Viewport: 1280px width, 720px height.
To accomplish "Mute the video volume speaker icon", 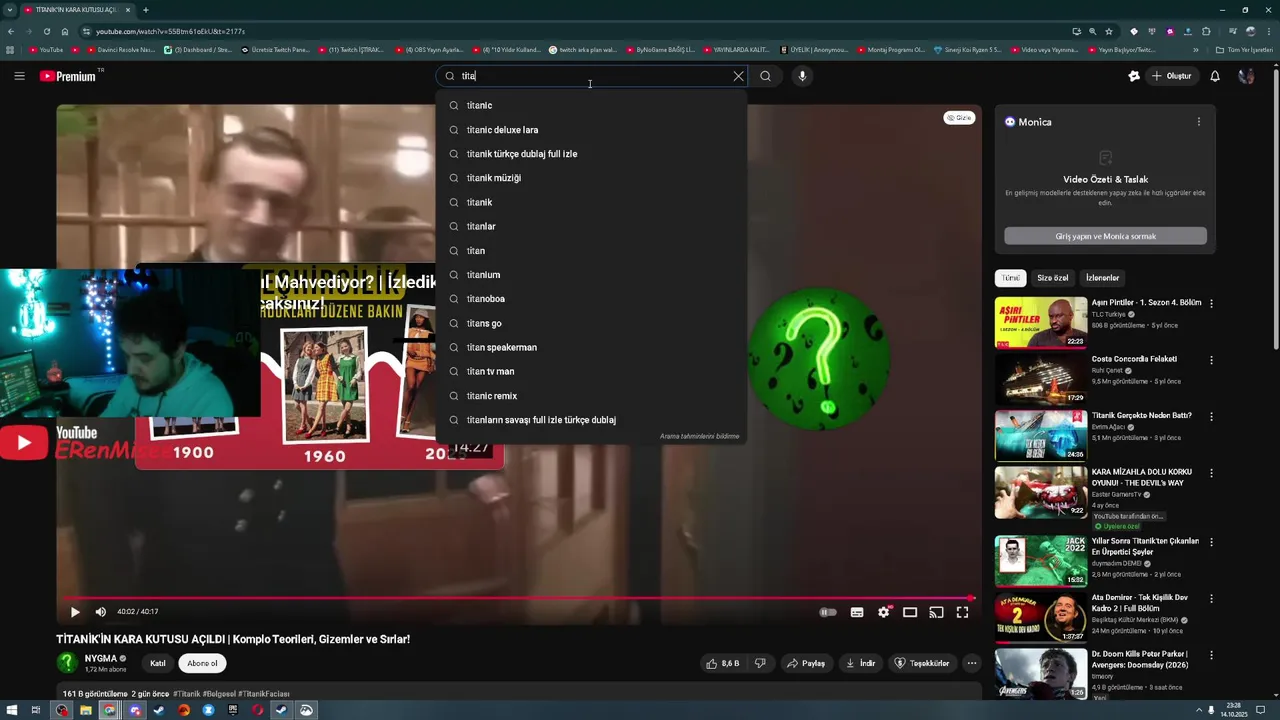I will tap(100, 612).
